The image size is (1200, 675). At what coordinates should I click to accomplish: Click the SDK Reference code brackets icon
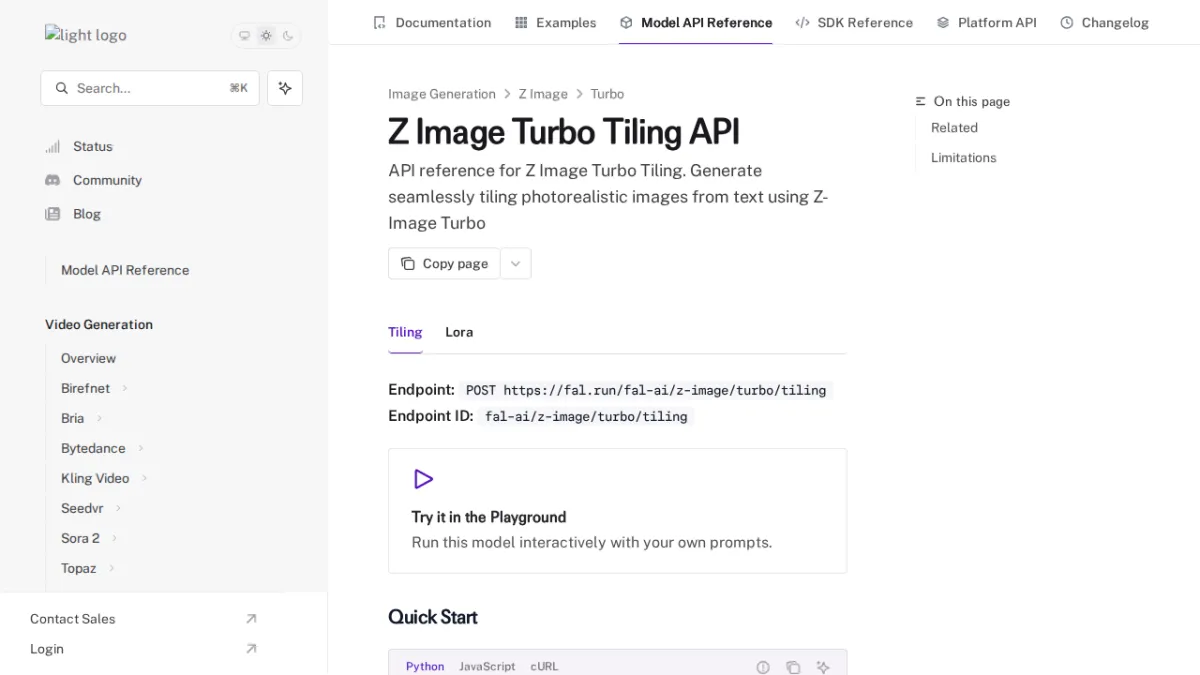(x=802, y=22)
